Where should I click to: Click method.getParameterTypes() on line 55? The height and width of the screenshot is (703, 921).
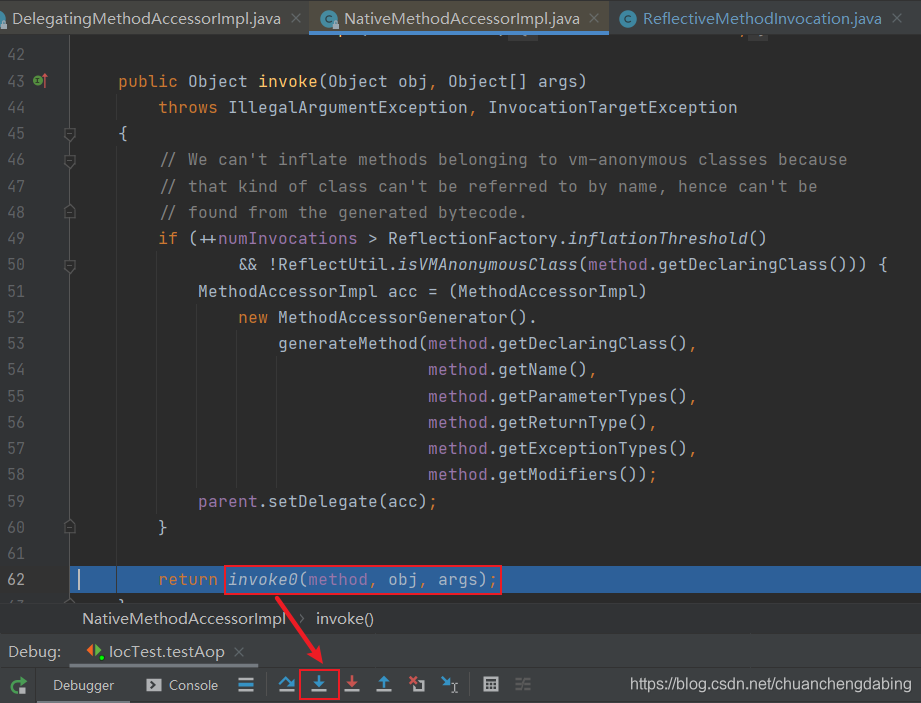click(557, 397)
